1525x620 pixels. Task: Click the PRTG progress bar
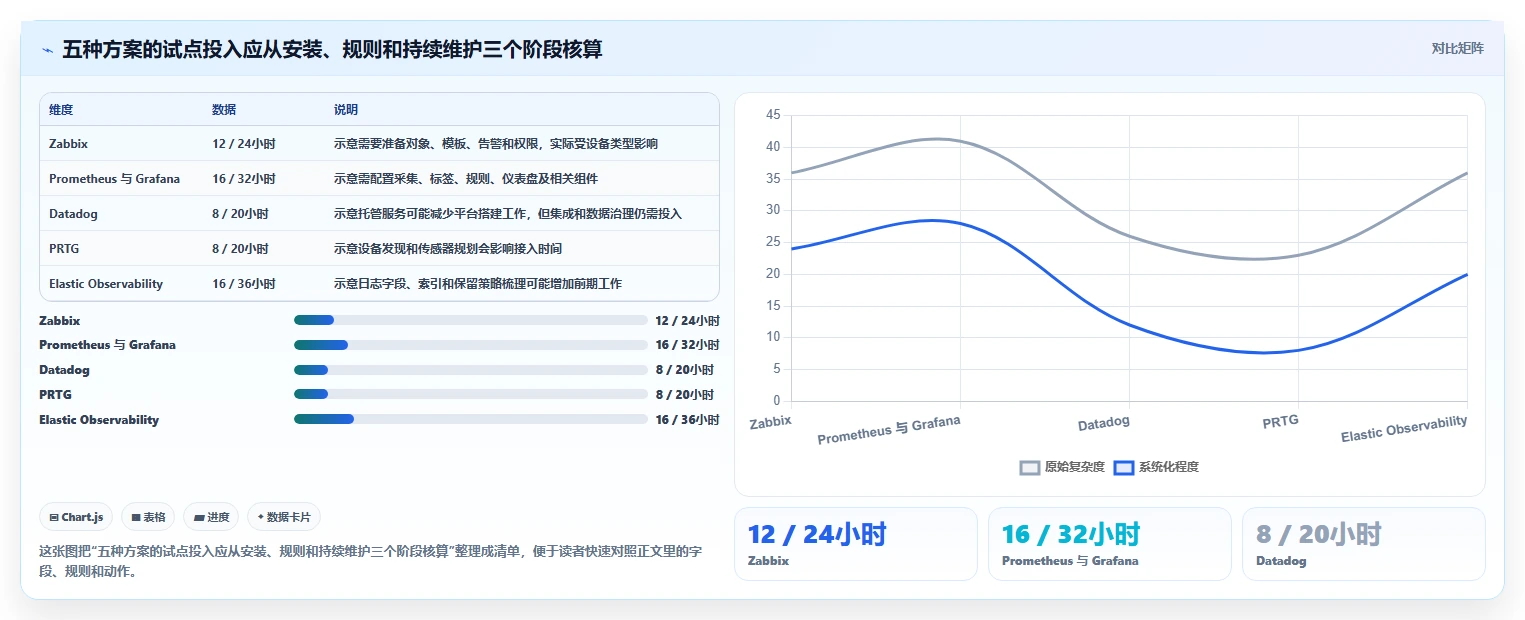(x=471, y=395)
